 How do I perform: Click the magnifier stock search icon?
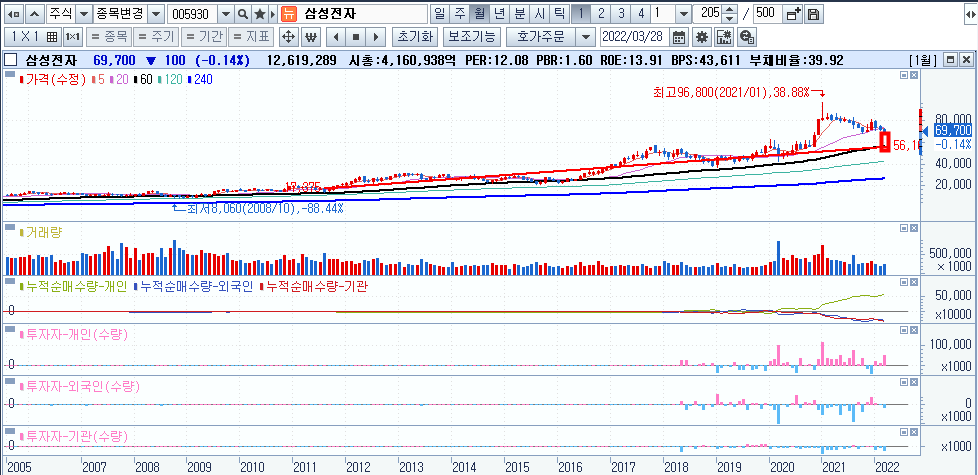point(243,14)
